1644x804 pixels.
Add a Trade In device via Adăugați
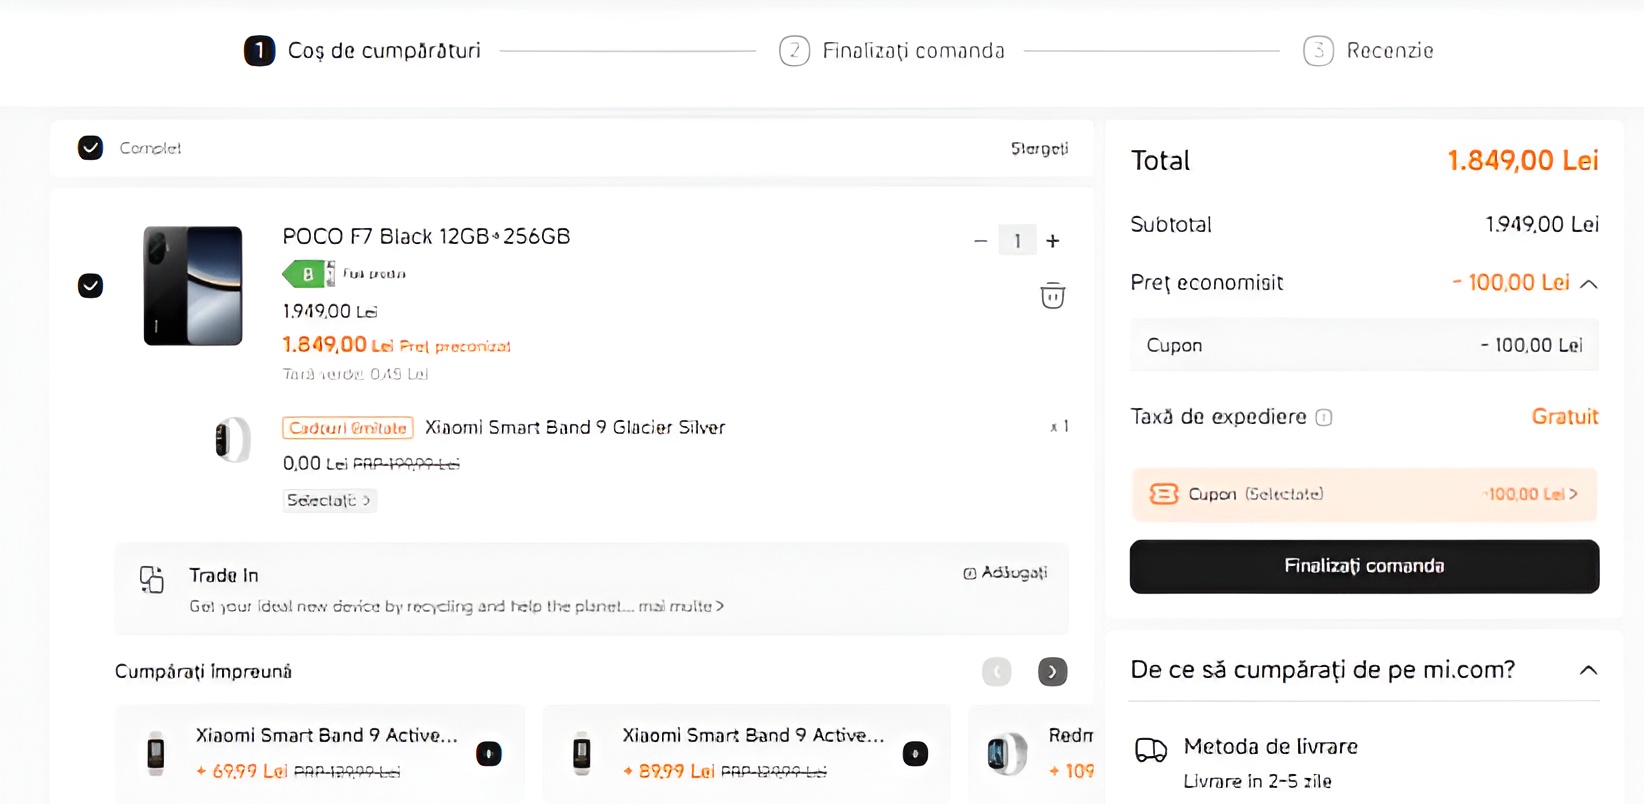pos(1005,573)
